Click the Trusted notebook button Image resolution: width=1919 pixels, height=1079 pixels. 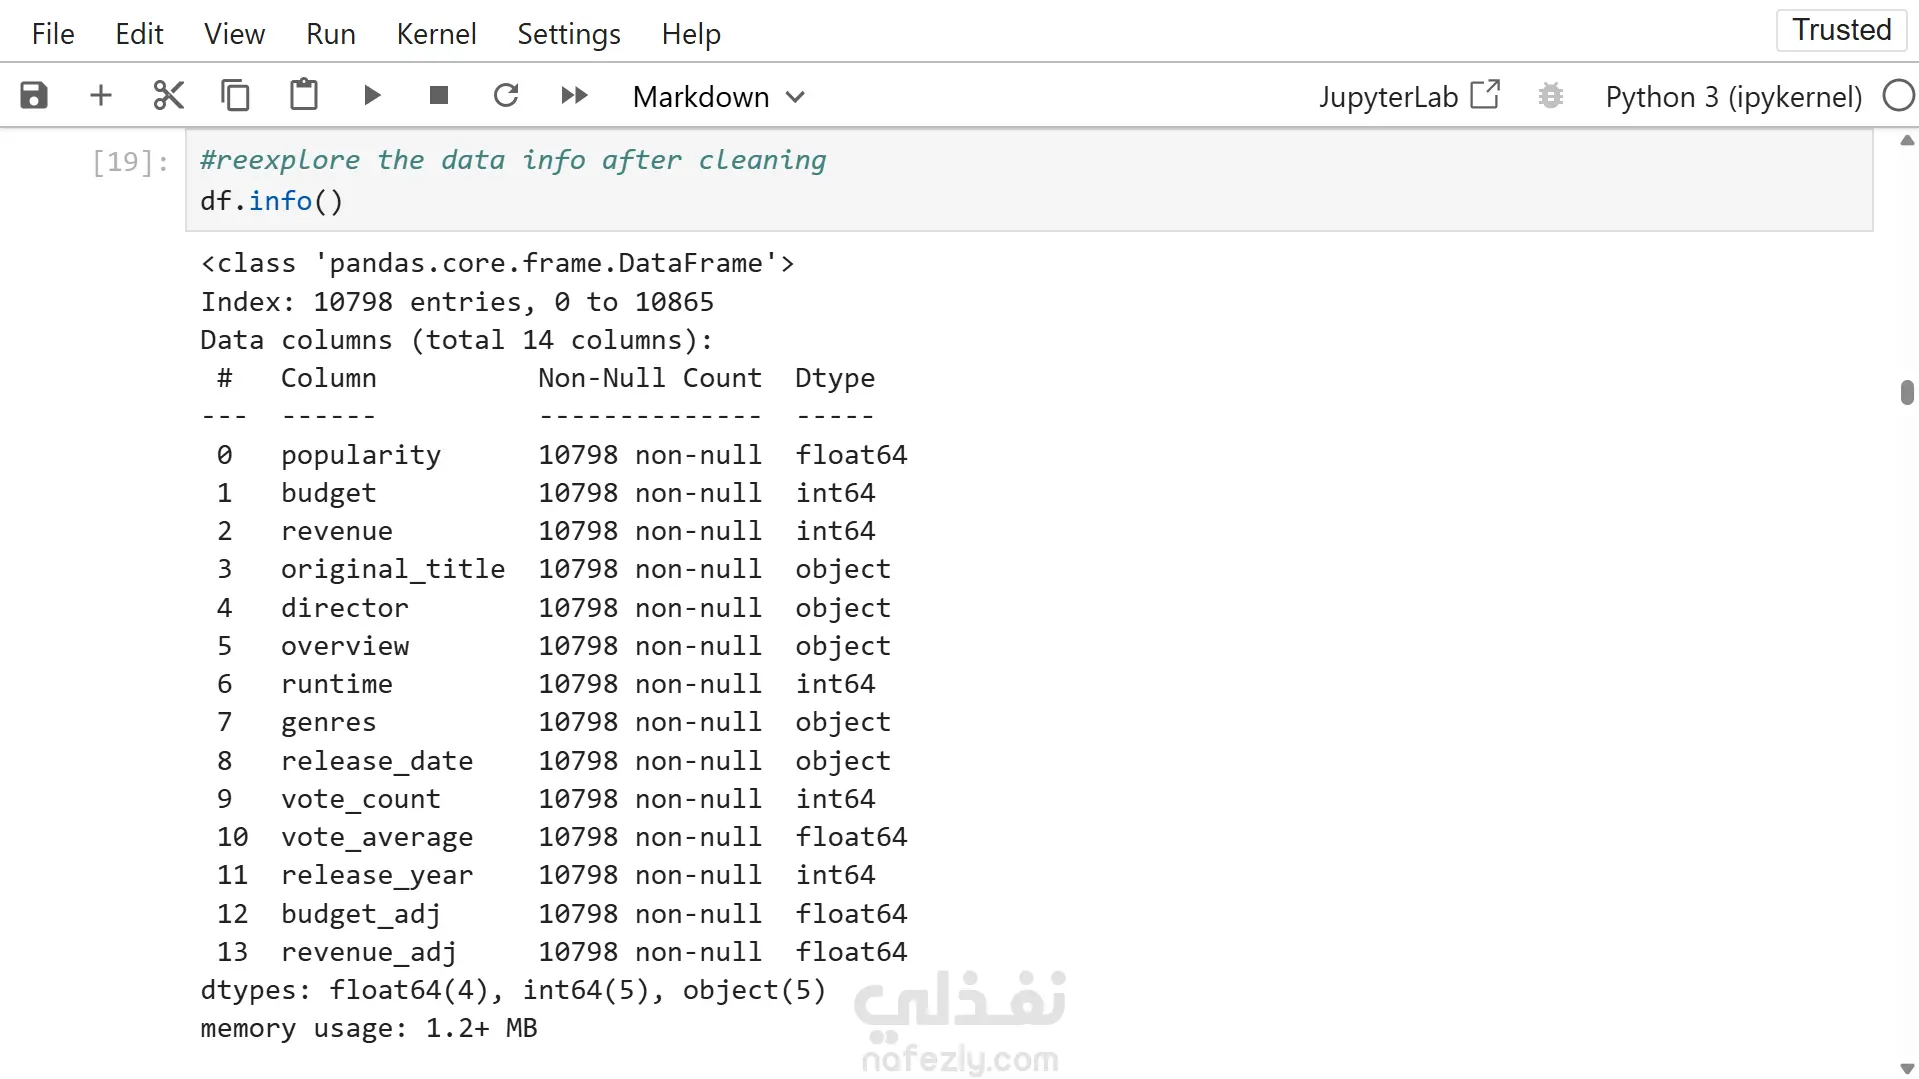tap(1842, 30)
